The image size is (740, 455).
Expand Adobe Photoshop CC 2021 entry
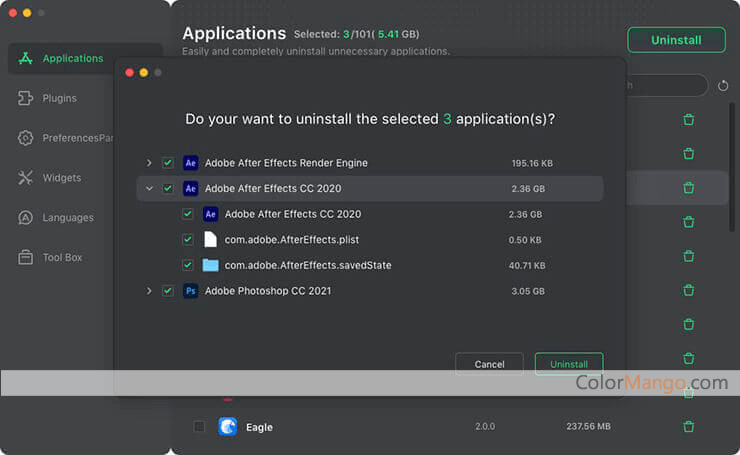click(149, 291)
